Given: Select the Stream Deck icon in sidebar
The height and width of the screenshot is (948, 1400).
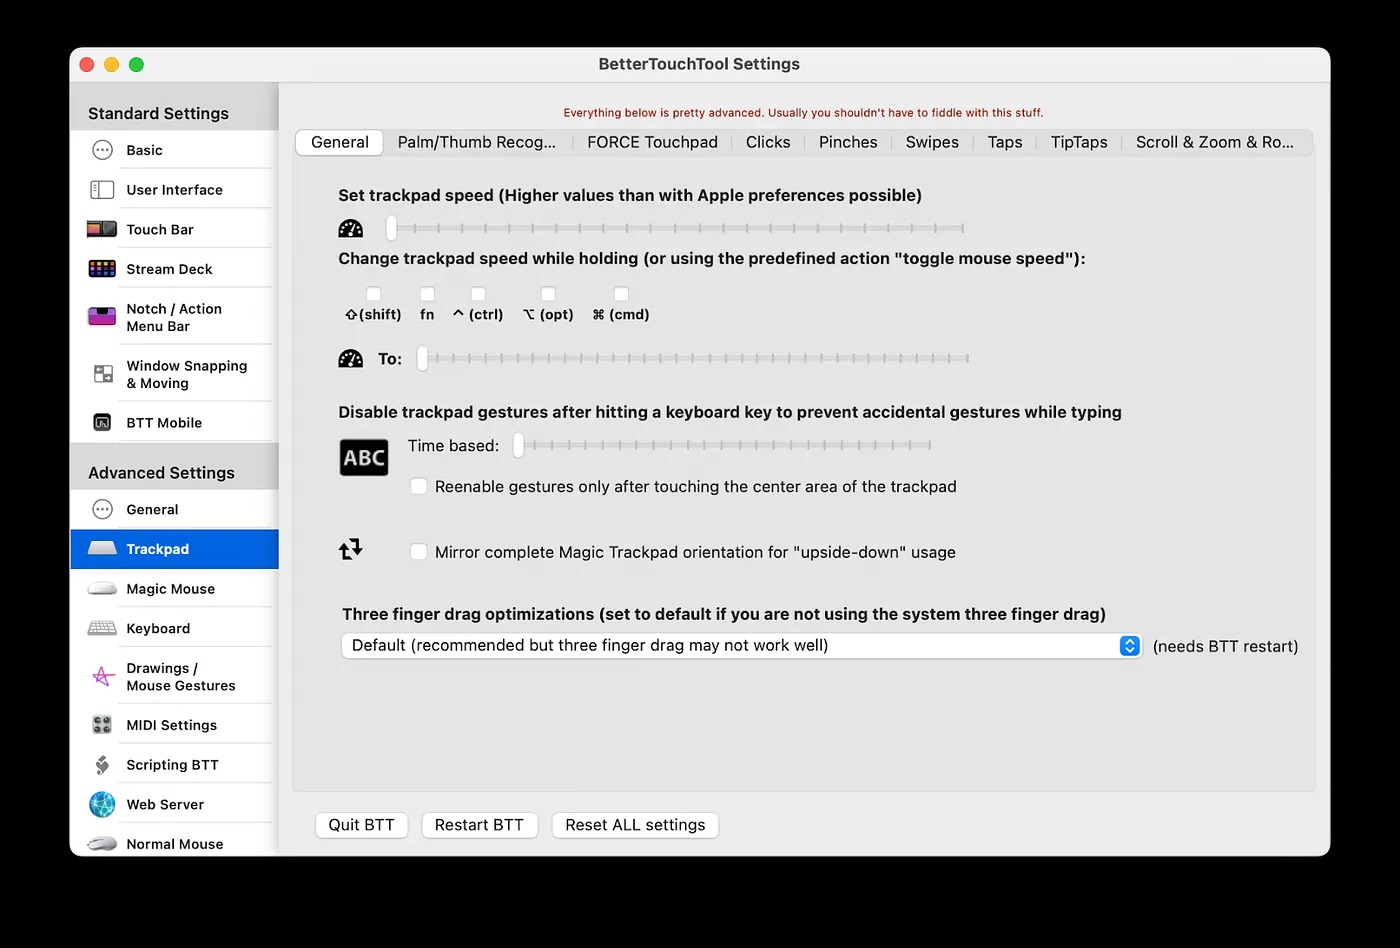Looking at the screenshot, I should click(x=102, y=269).
